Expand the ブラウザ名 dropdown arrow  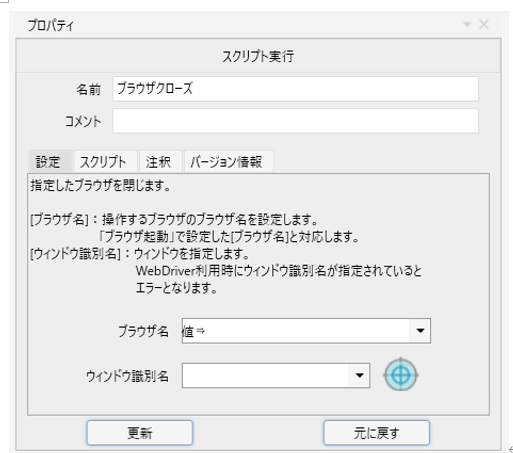click(x=420, y=331)
